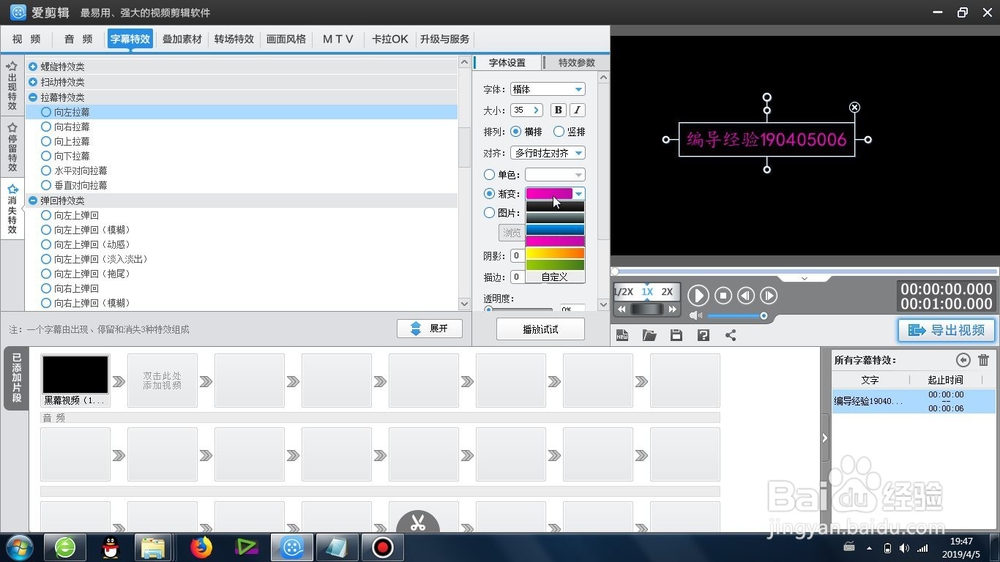Click the stop playback button
Image resolution: width=1000 pixels, height=562 pixels.
tap(723, 295)
